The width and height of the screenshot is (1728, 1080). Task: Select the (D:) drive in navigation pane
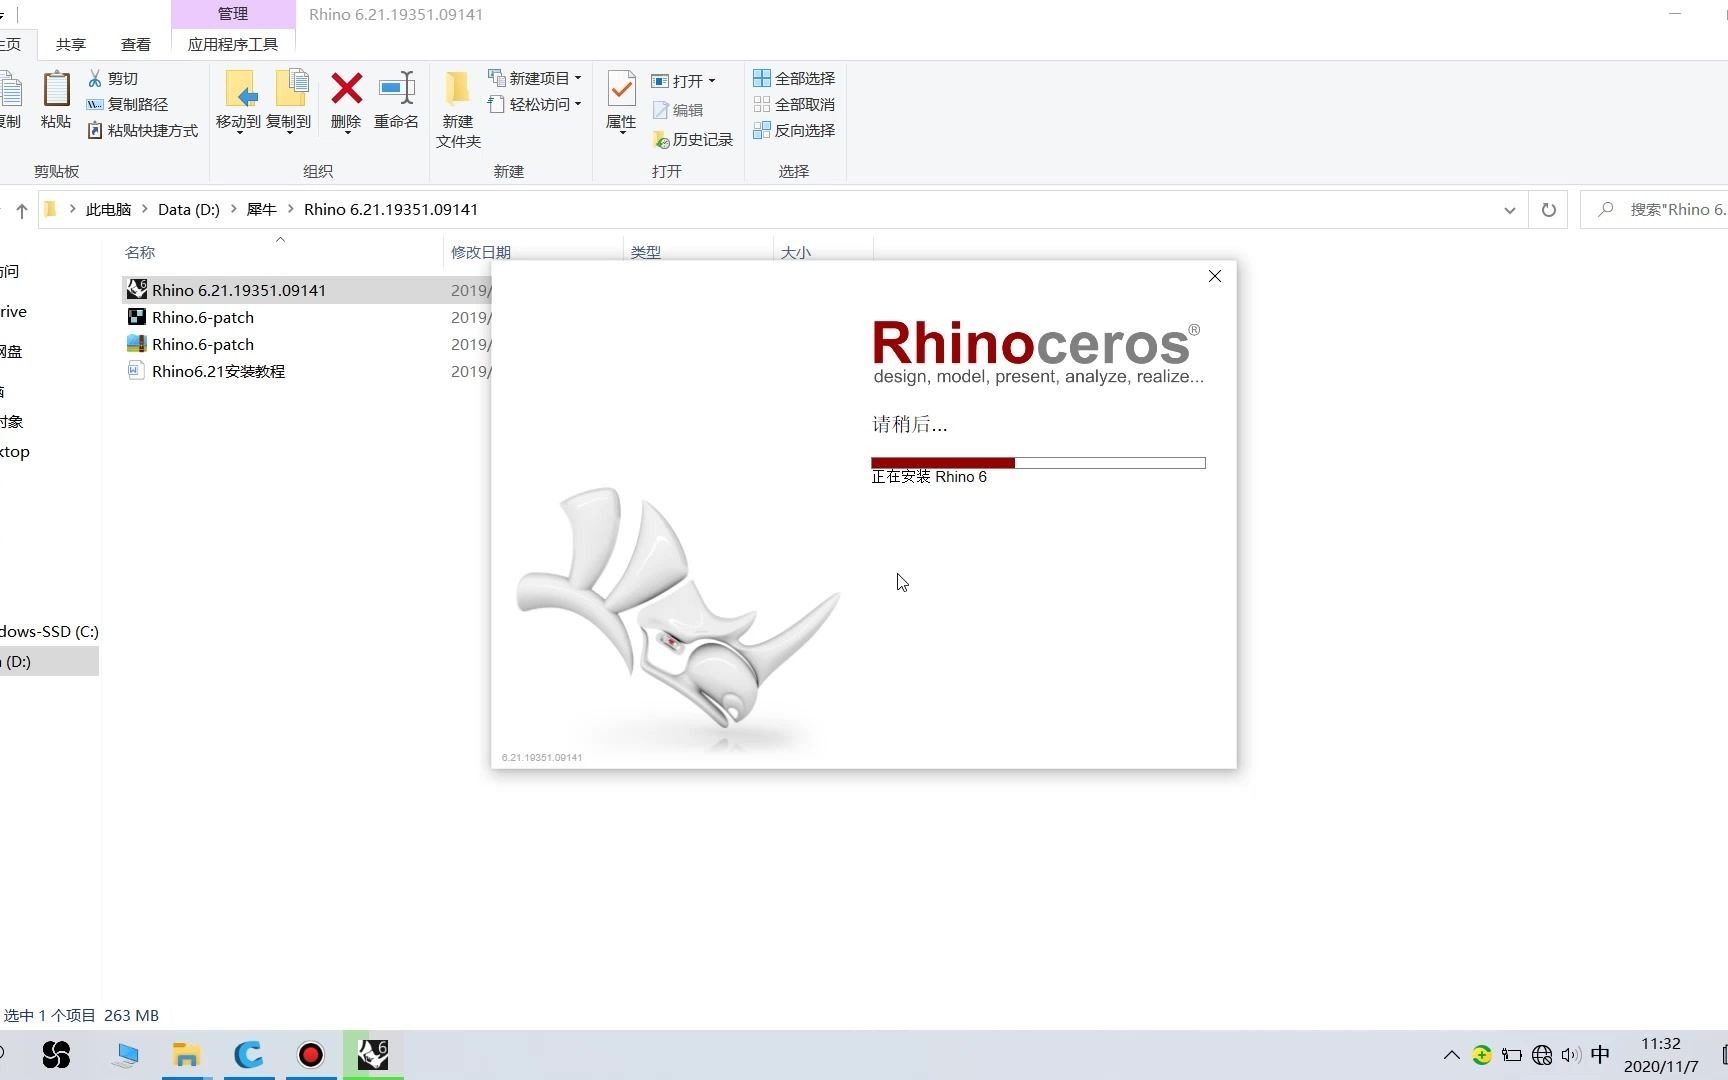49,661
